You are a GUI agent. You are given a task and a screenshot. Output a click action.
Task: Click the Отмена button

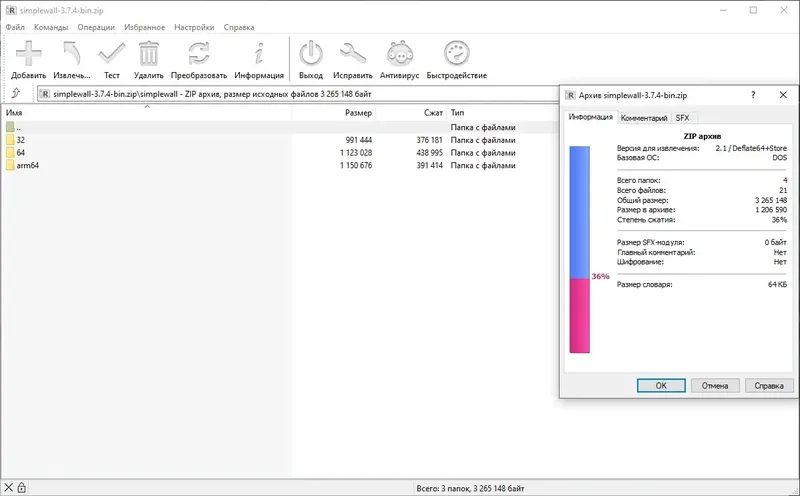click(x=715, y=386)
